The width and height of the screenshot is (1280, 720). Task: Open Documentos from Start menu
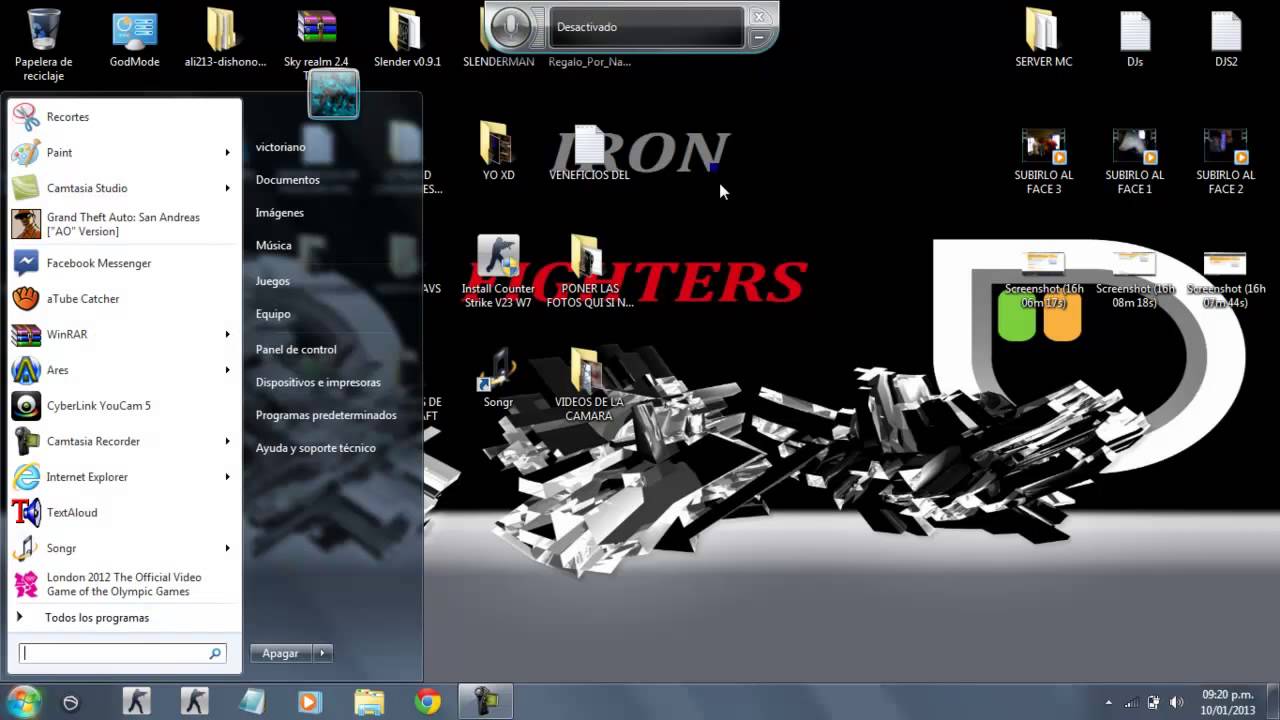[x=288, y=180]
